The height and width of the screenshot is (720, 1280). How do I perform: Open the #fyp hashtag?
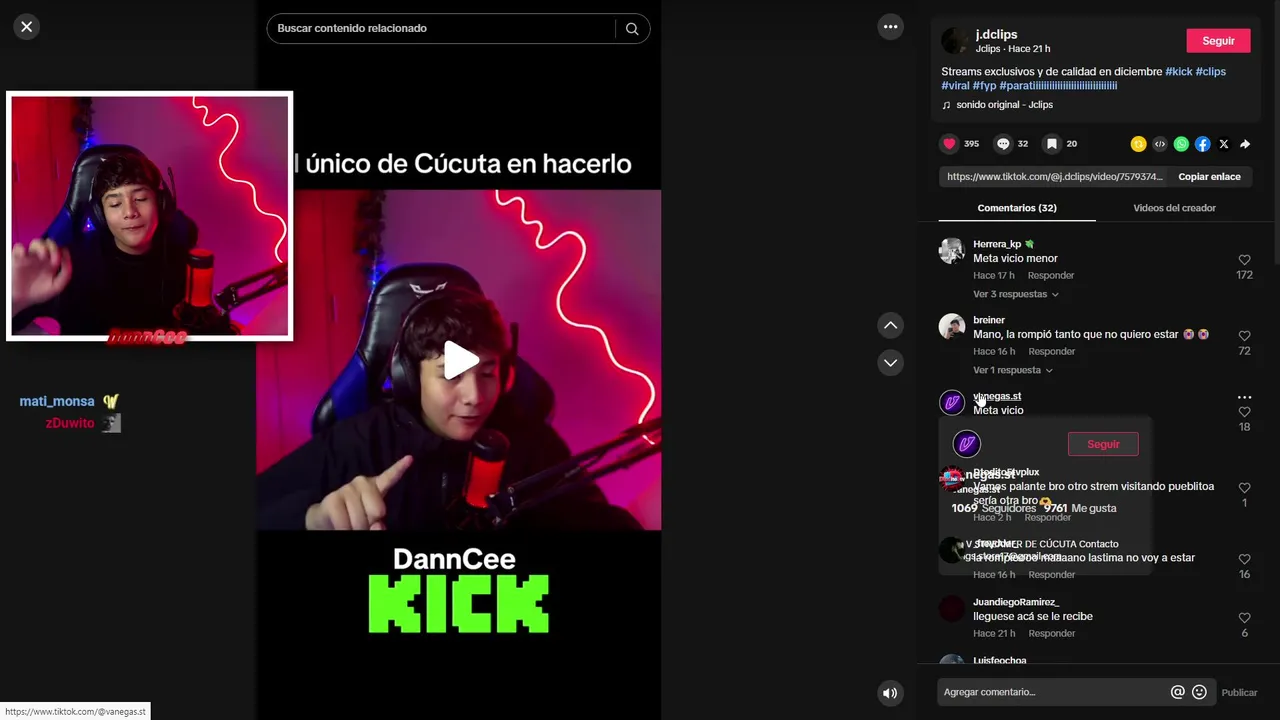[x=984, y=86]
